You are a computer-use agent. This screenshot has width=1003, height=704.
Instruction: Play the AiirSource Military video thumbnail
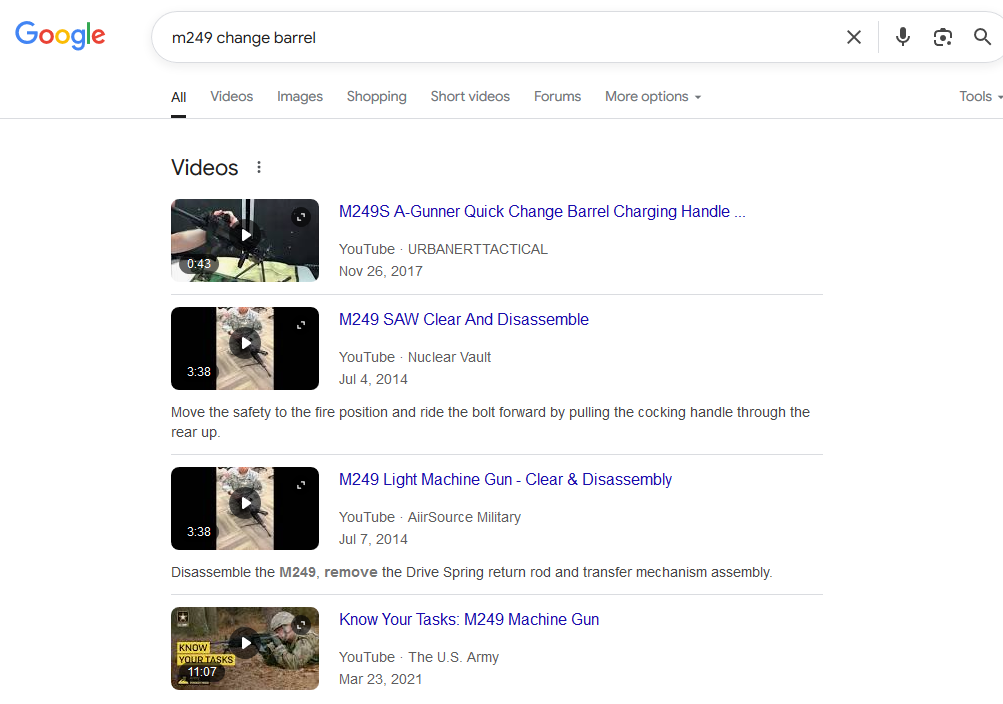tap(245, 508)
